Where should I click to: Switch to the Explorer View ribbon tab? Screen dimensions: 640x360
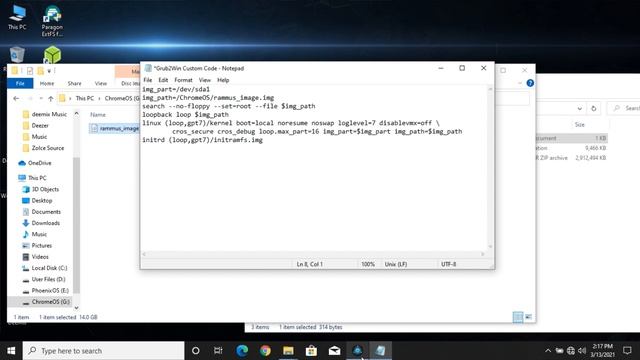click(100, 83)
